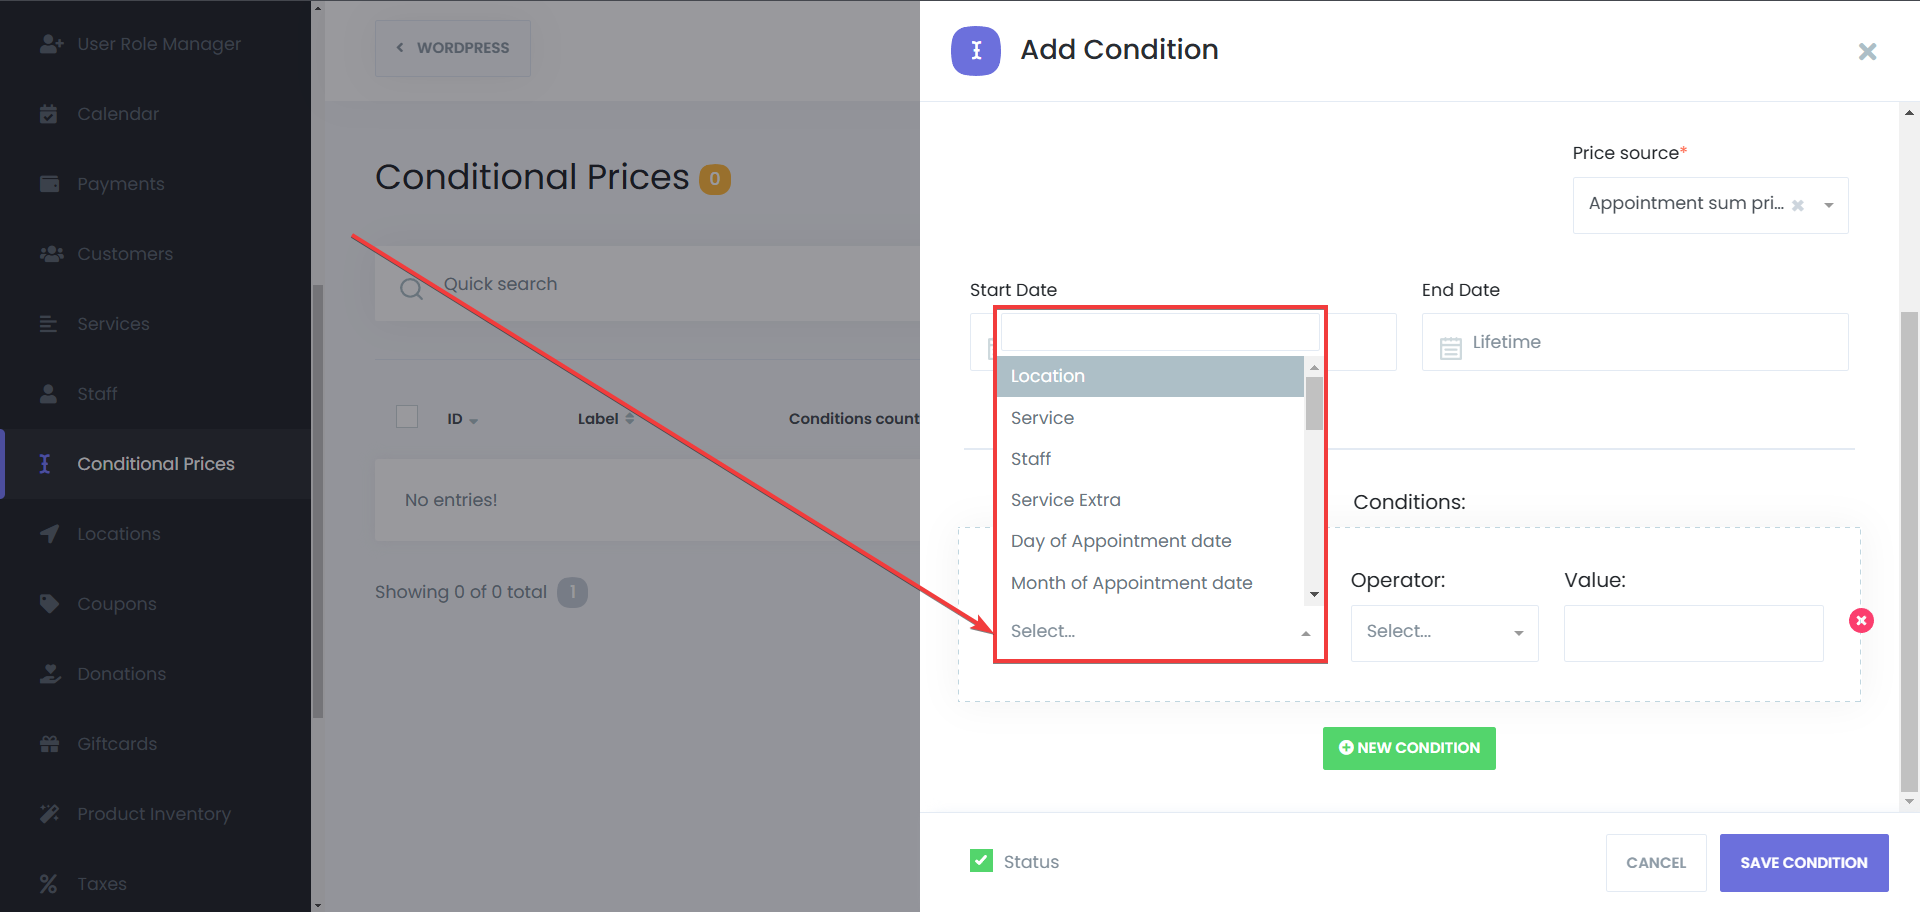This screenshot has width=1920, height=912.
Task: Choose Service Extra from the dropdown list
Action: pyautogui.click(x=1065, y=500)
